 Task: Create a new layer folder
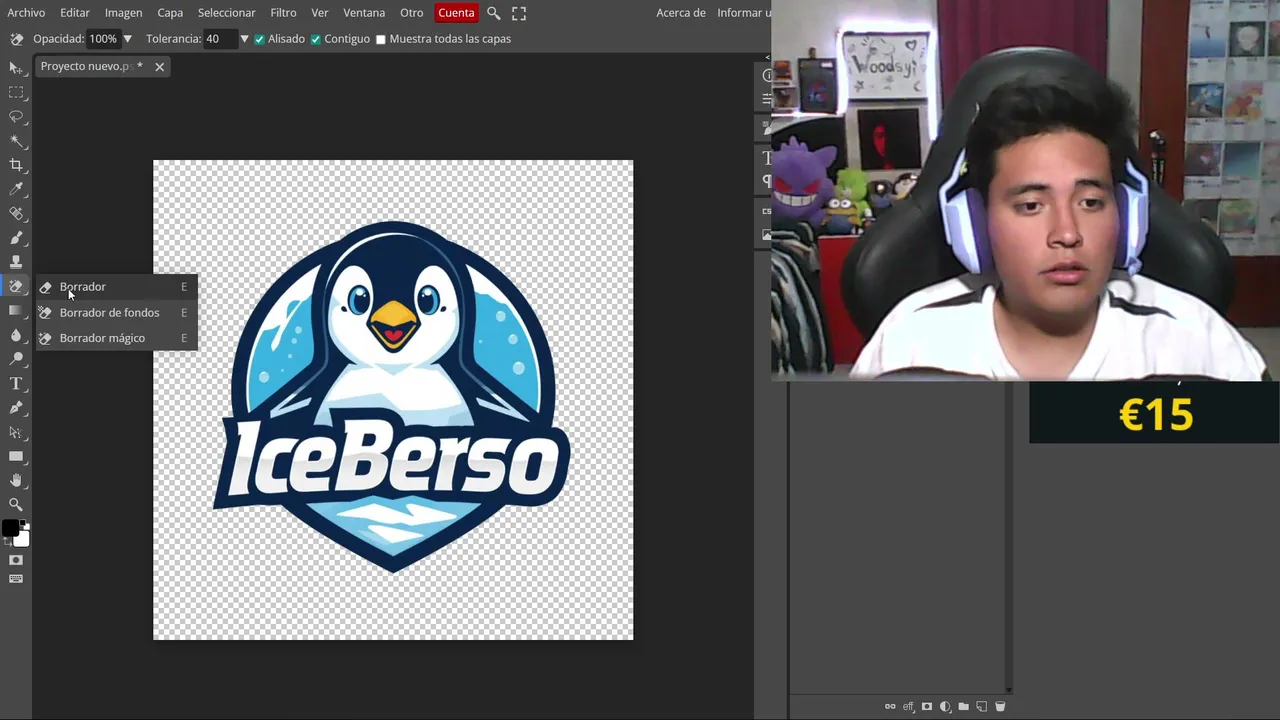[x=963, y=706]
